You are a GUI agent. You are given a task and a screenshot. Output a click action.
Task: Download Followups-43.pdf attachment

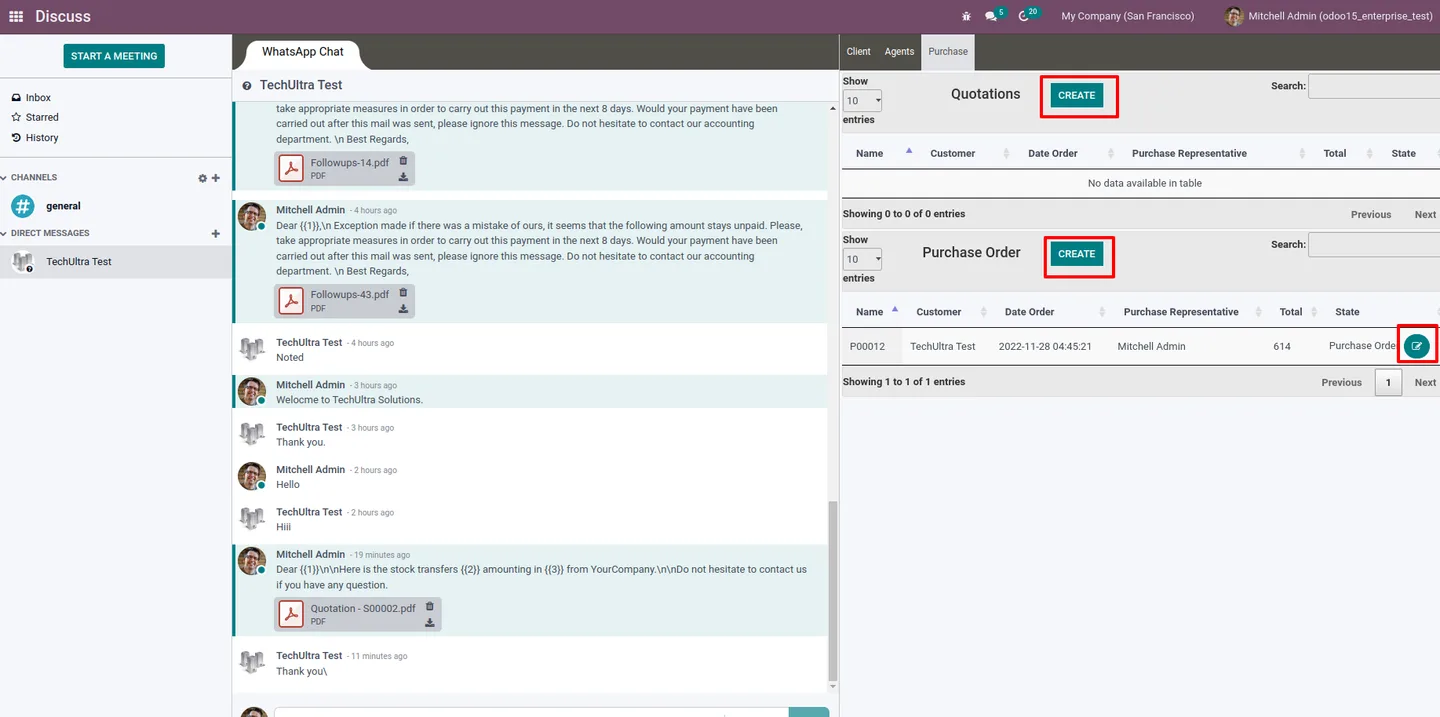click(x=403, y=309)
